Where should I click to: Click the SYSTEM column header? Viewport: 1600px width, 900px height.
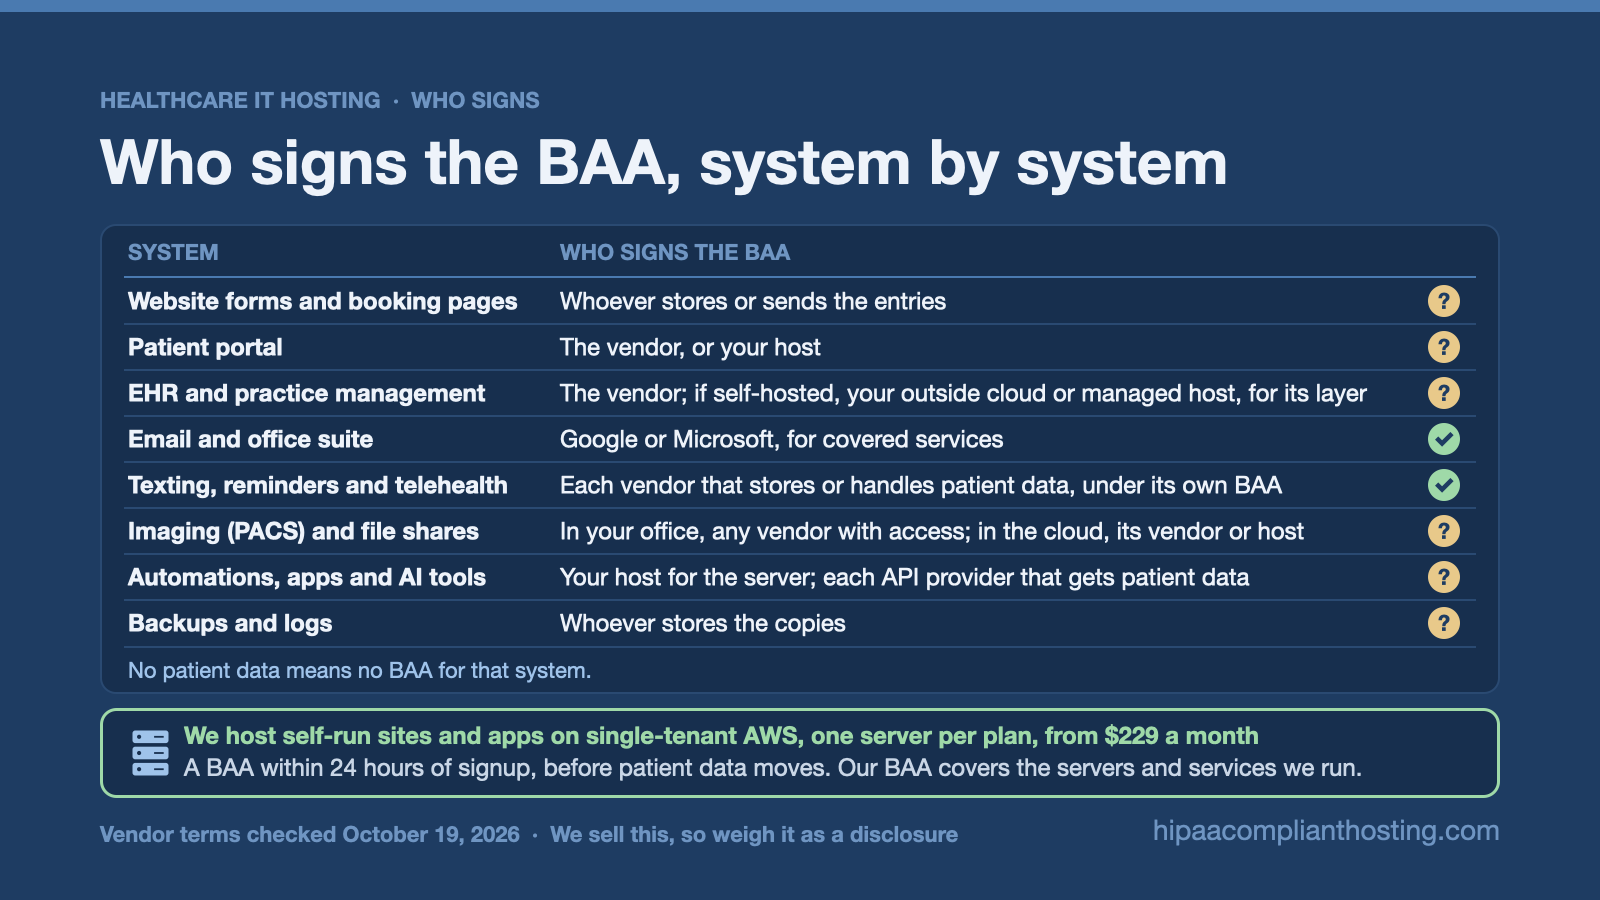(173, 252)
